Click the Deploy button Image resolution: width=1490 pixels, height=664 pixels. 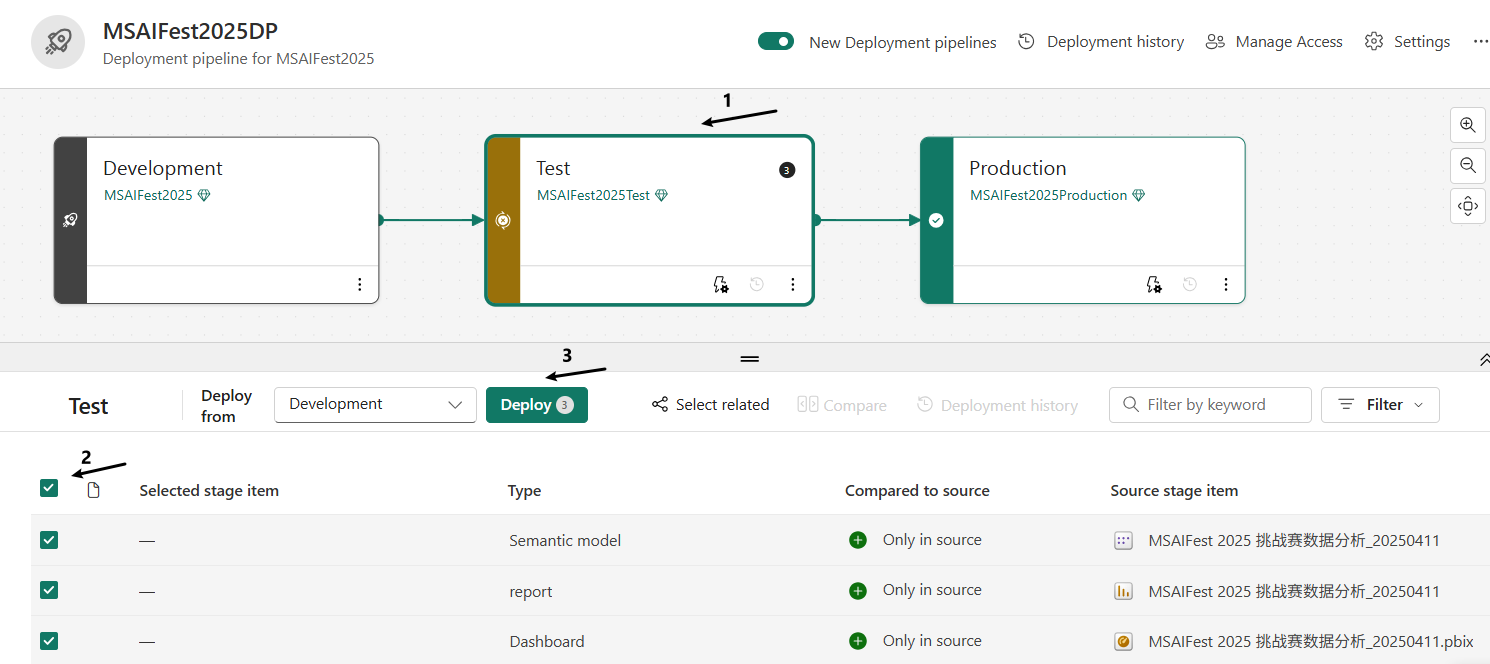537,405
